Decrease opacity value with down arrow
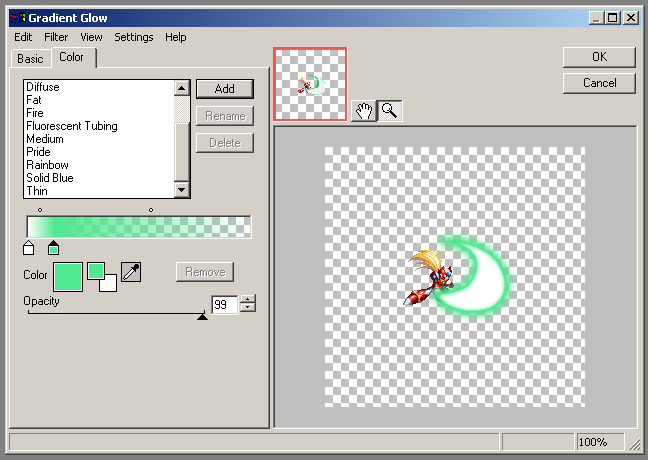The height and width of the screenshot is (460, 648). (248, 309)
